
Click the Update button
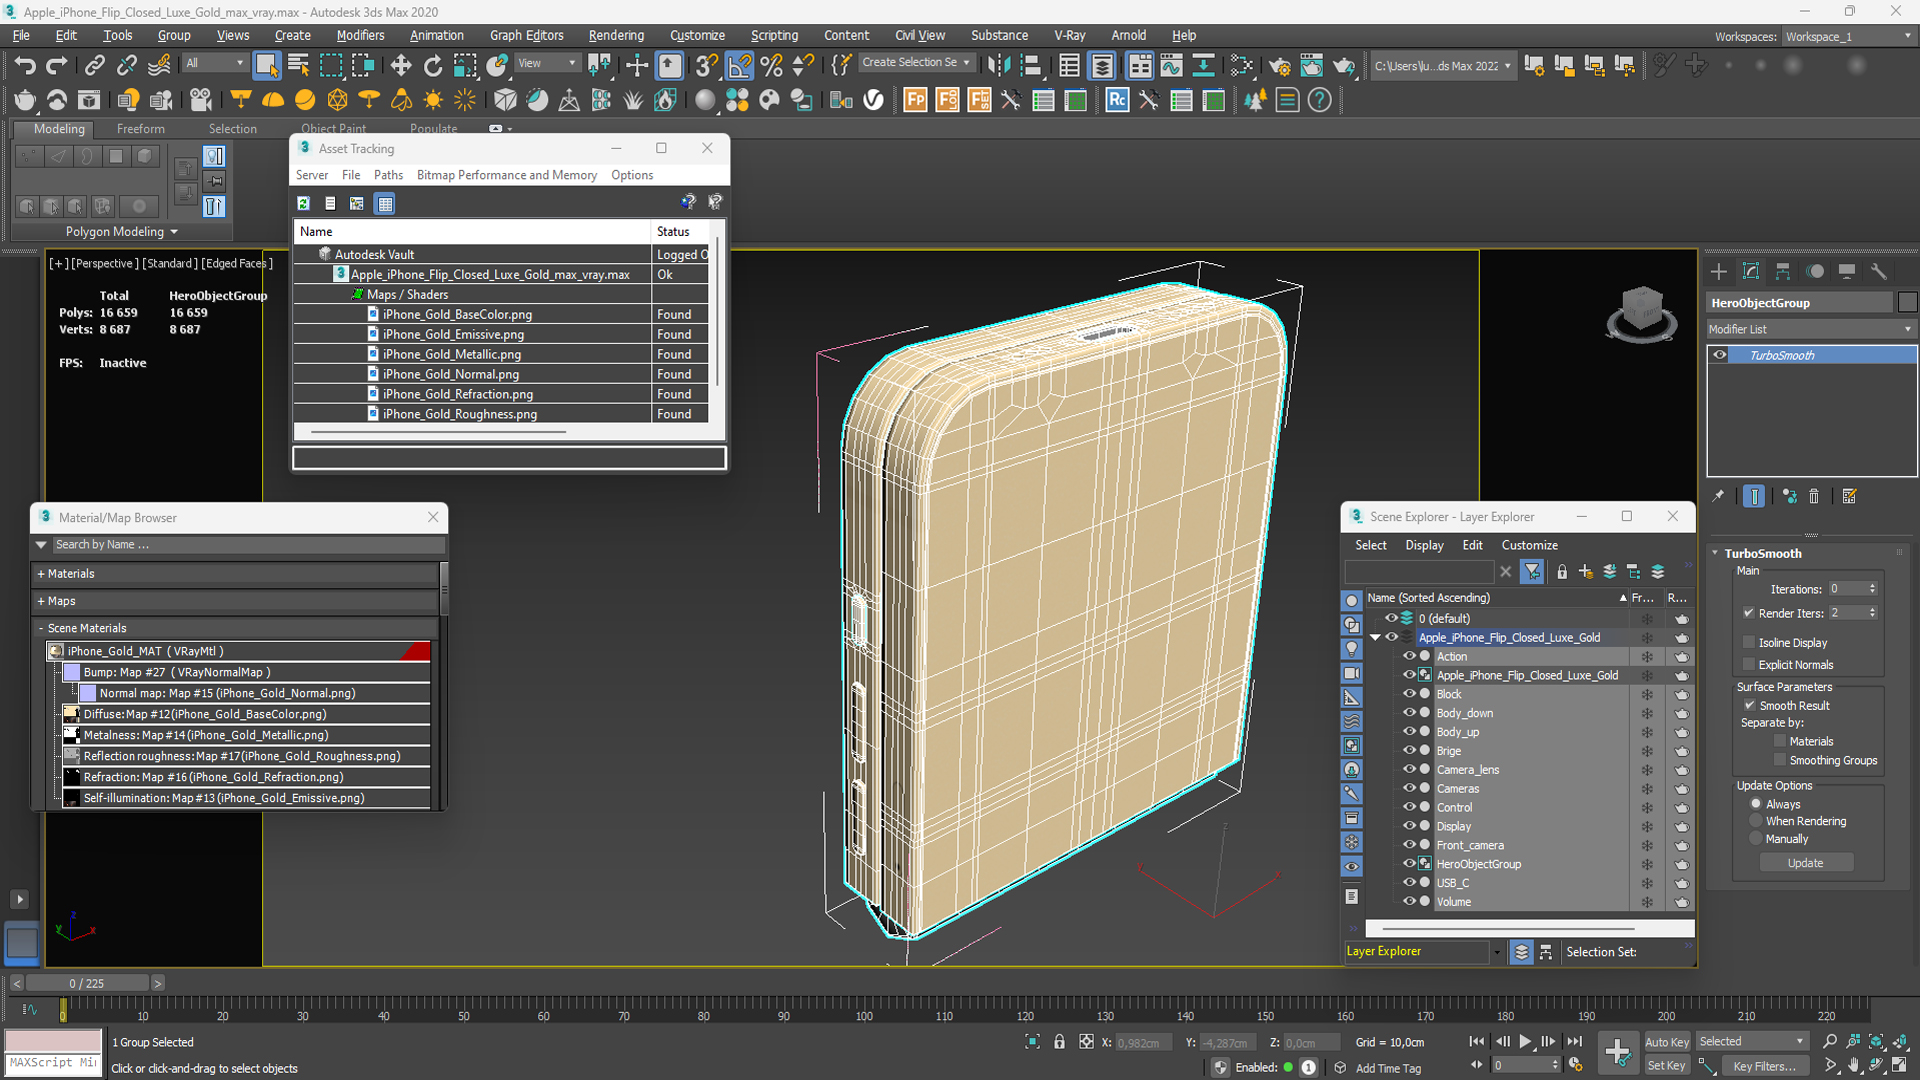point(1806,863)
